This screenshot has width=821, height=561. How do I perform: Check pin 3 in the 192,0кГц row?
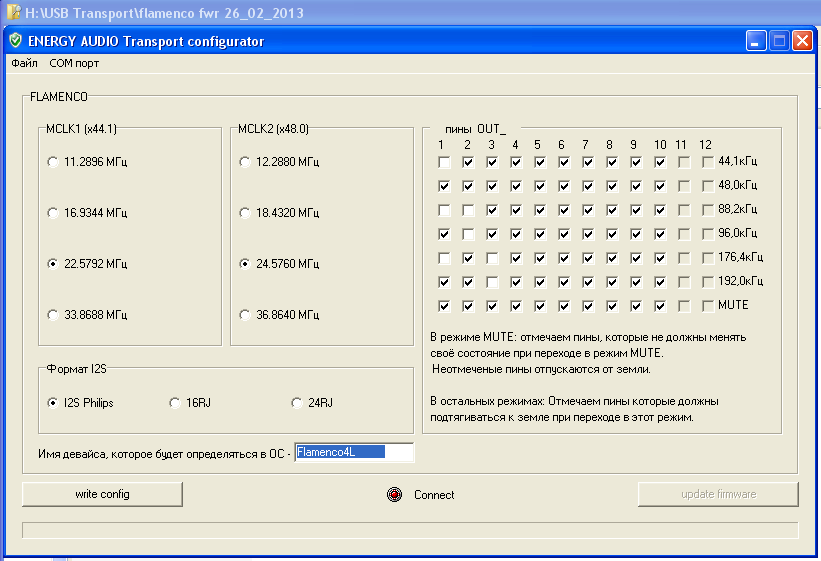(x=492, y=282)
